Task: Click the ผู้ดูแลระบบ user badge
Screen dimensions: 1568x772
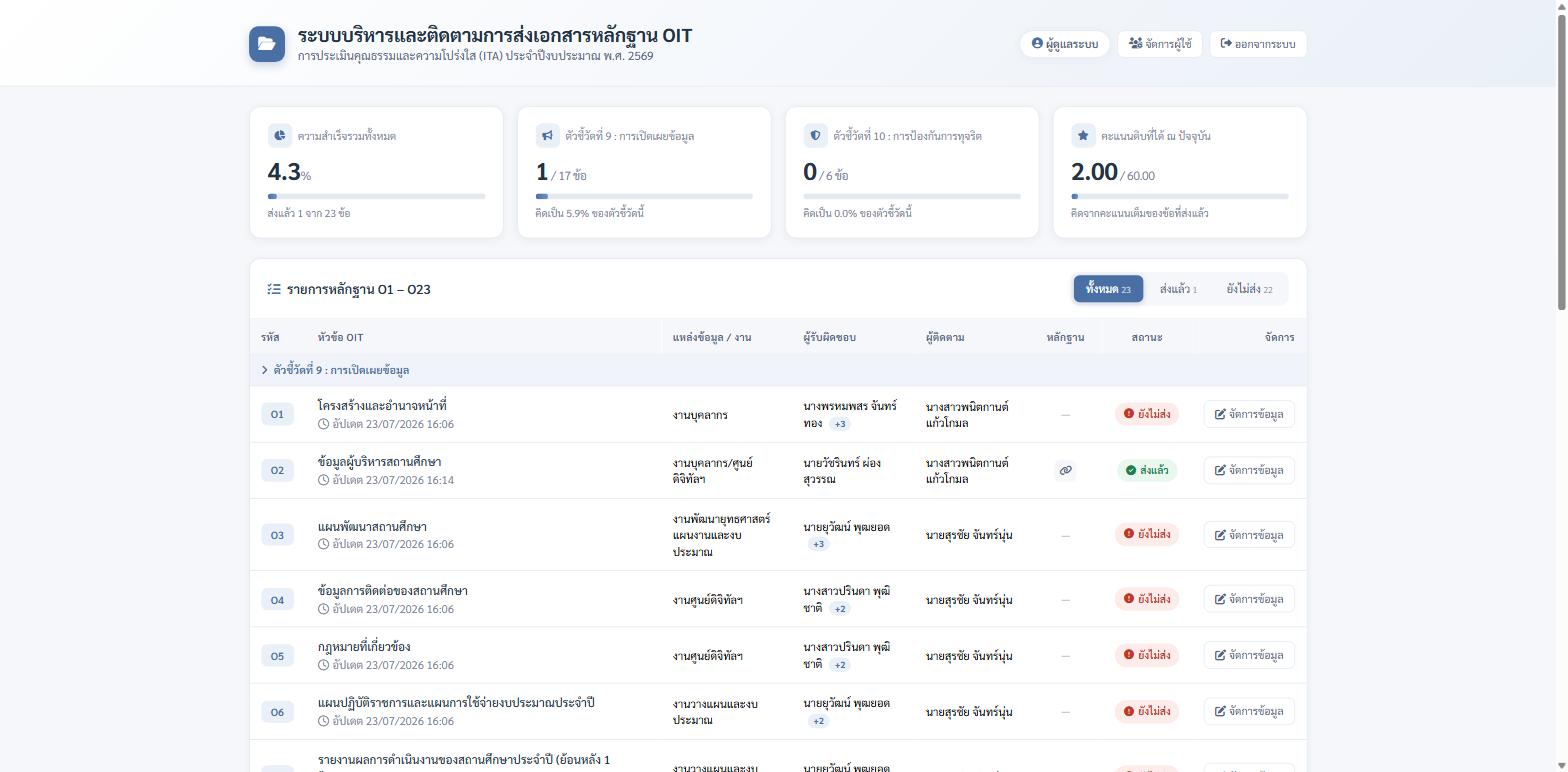Action: coord(1065,44)
